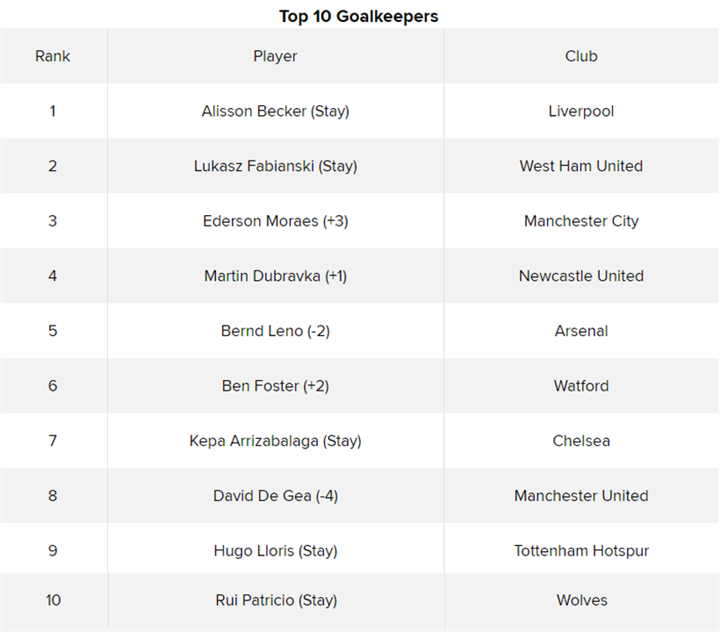Viewport: 720px width, 632px height.
Task: Click Ben Foster (+2) entry
Action: point(275,386)
